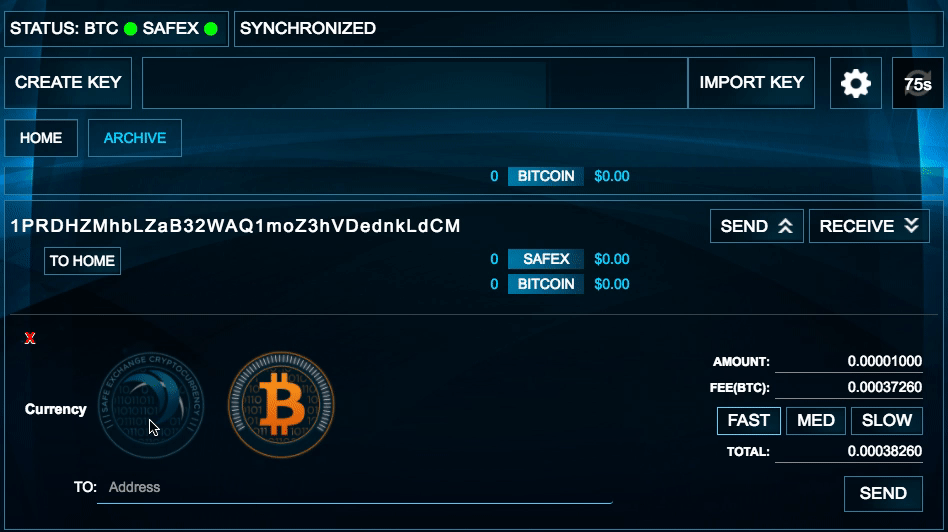Select the Safe Exchange coin currency icon
948x532 pixels.
point(151,405)
